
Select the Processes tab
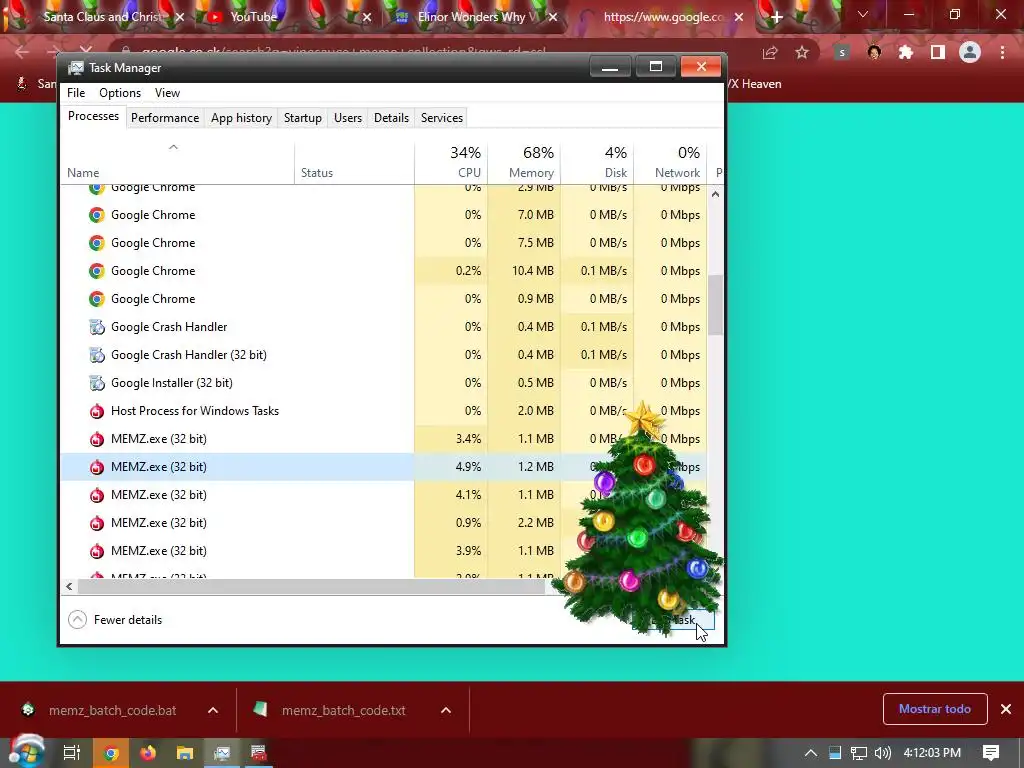coord(93,116)
